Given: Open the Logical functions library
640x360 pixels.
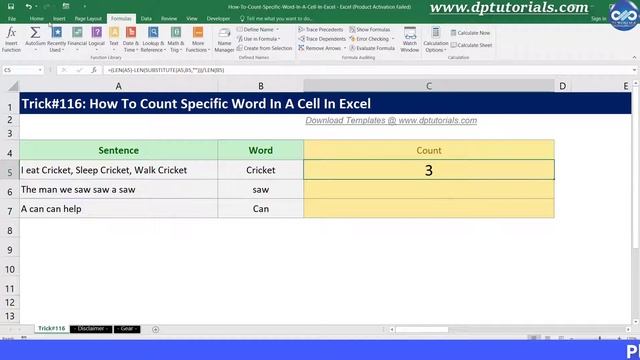Looking at the screenshot, I should 97,39.
